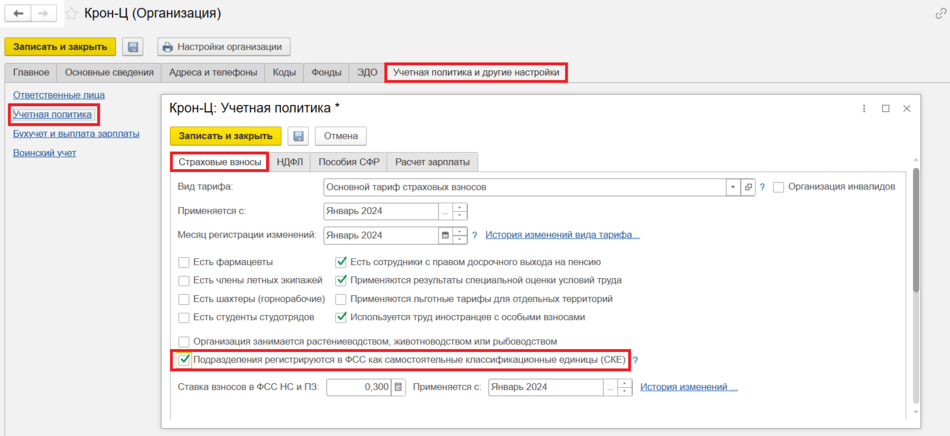Maximize the Учетная политика dialog
This screenshot has height=436, width=950.
point(886,108)
